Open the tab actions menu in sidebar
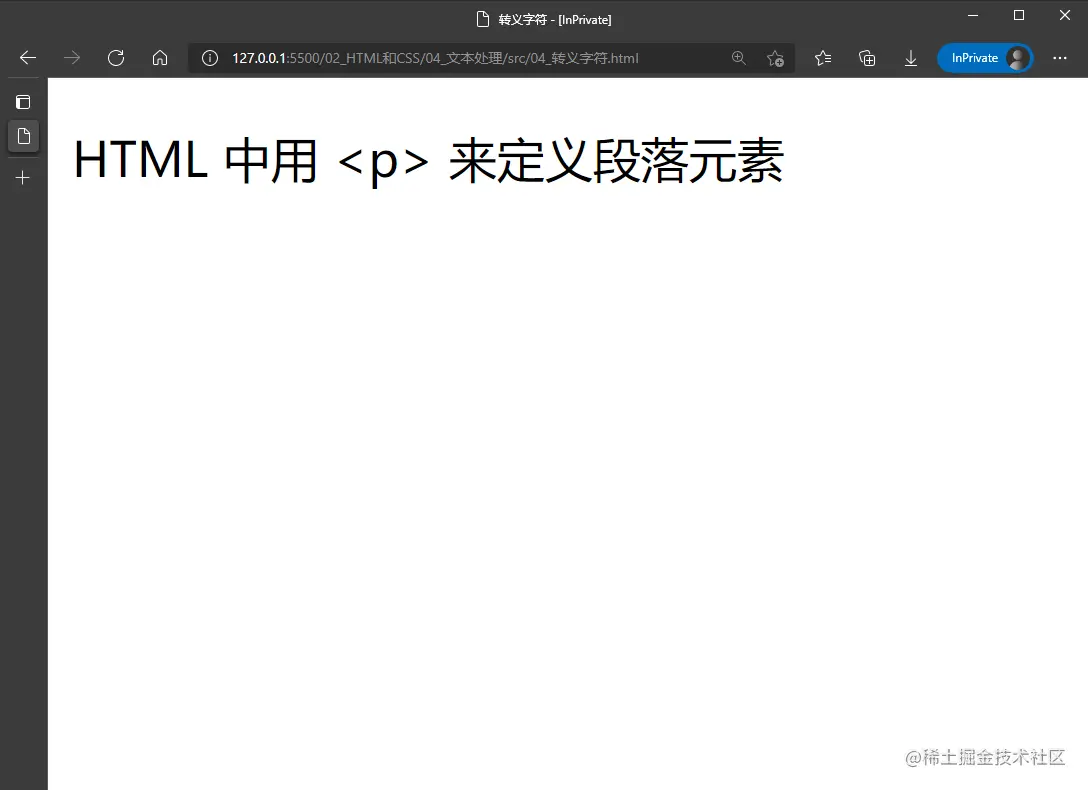1088x790 pixels. pyautogui.click(x=23, y=101)
